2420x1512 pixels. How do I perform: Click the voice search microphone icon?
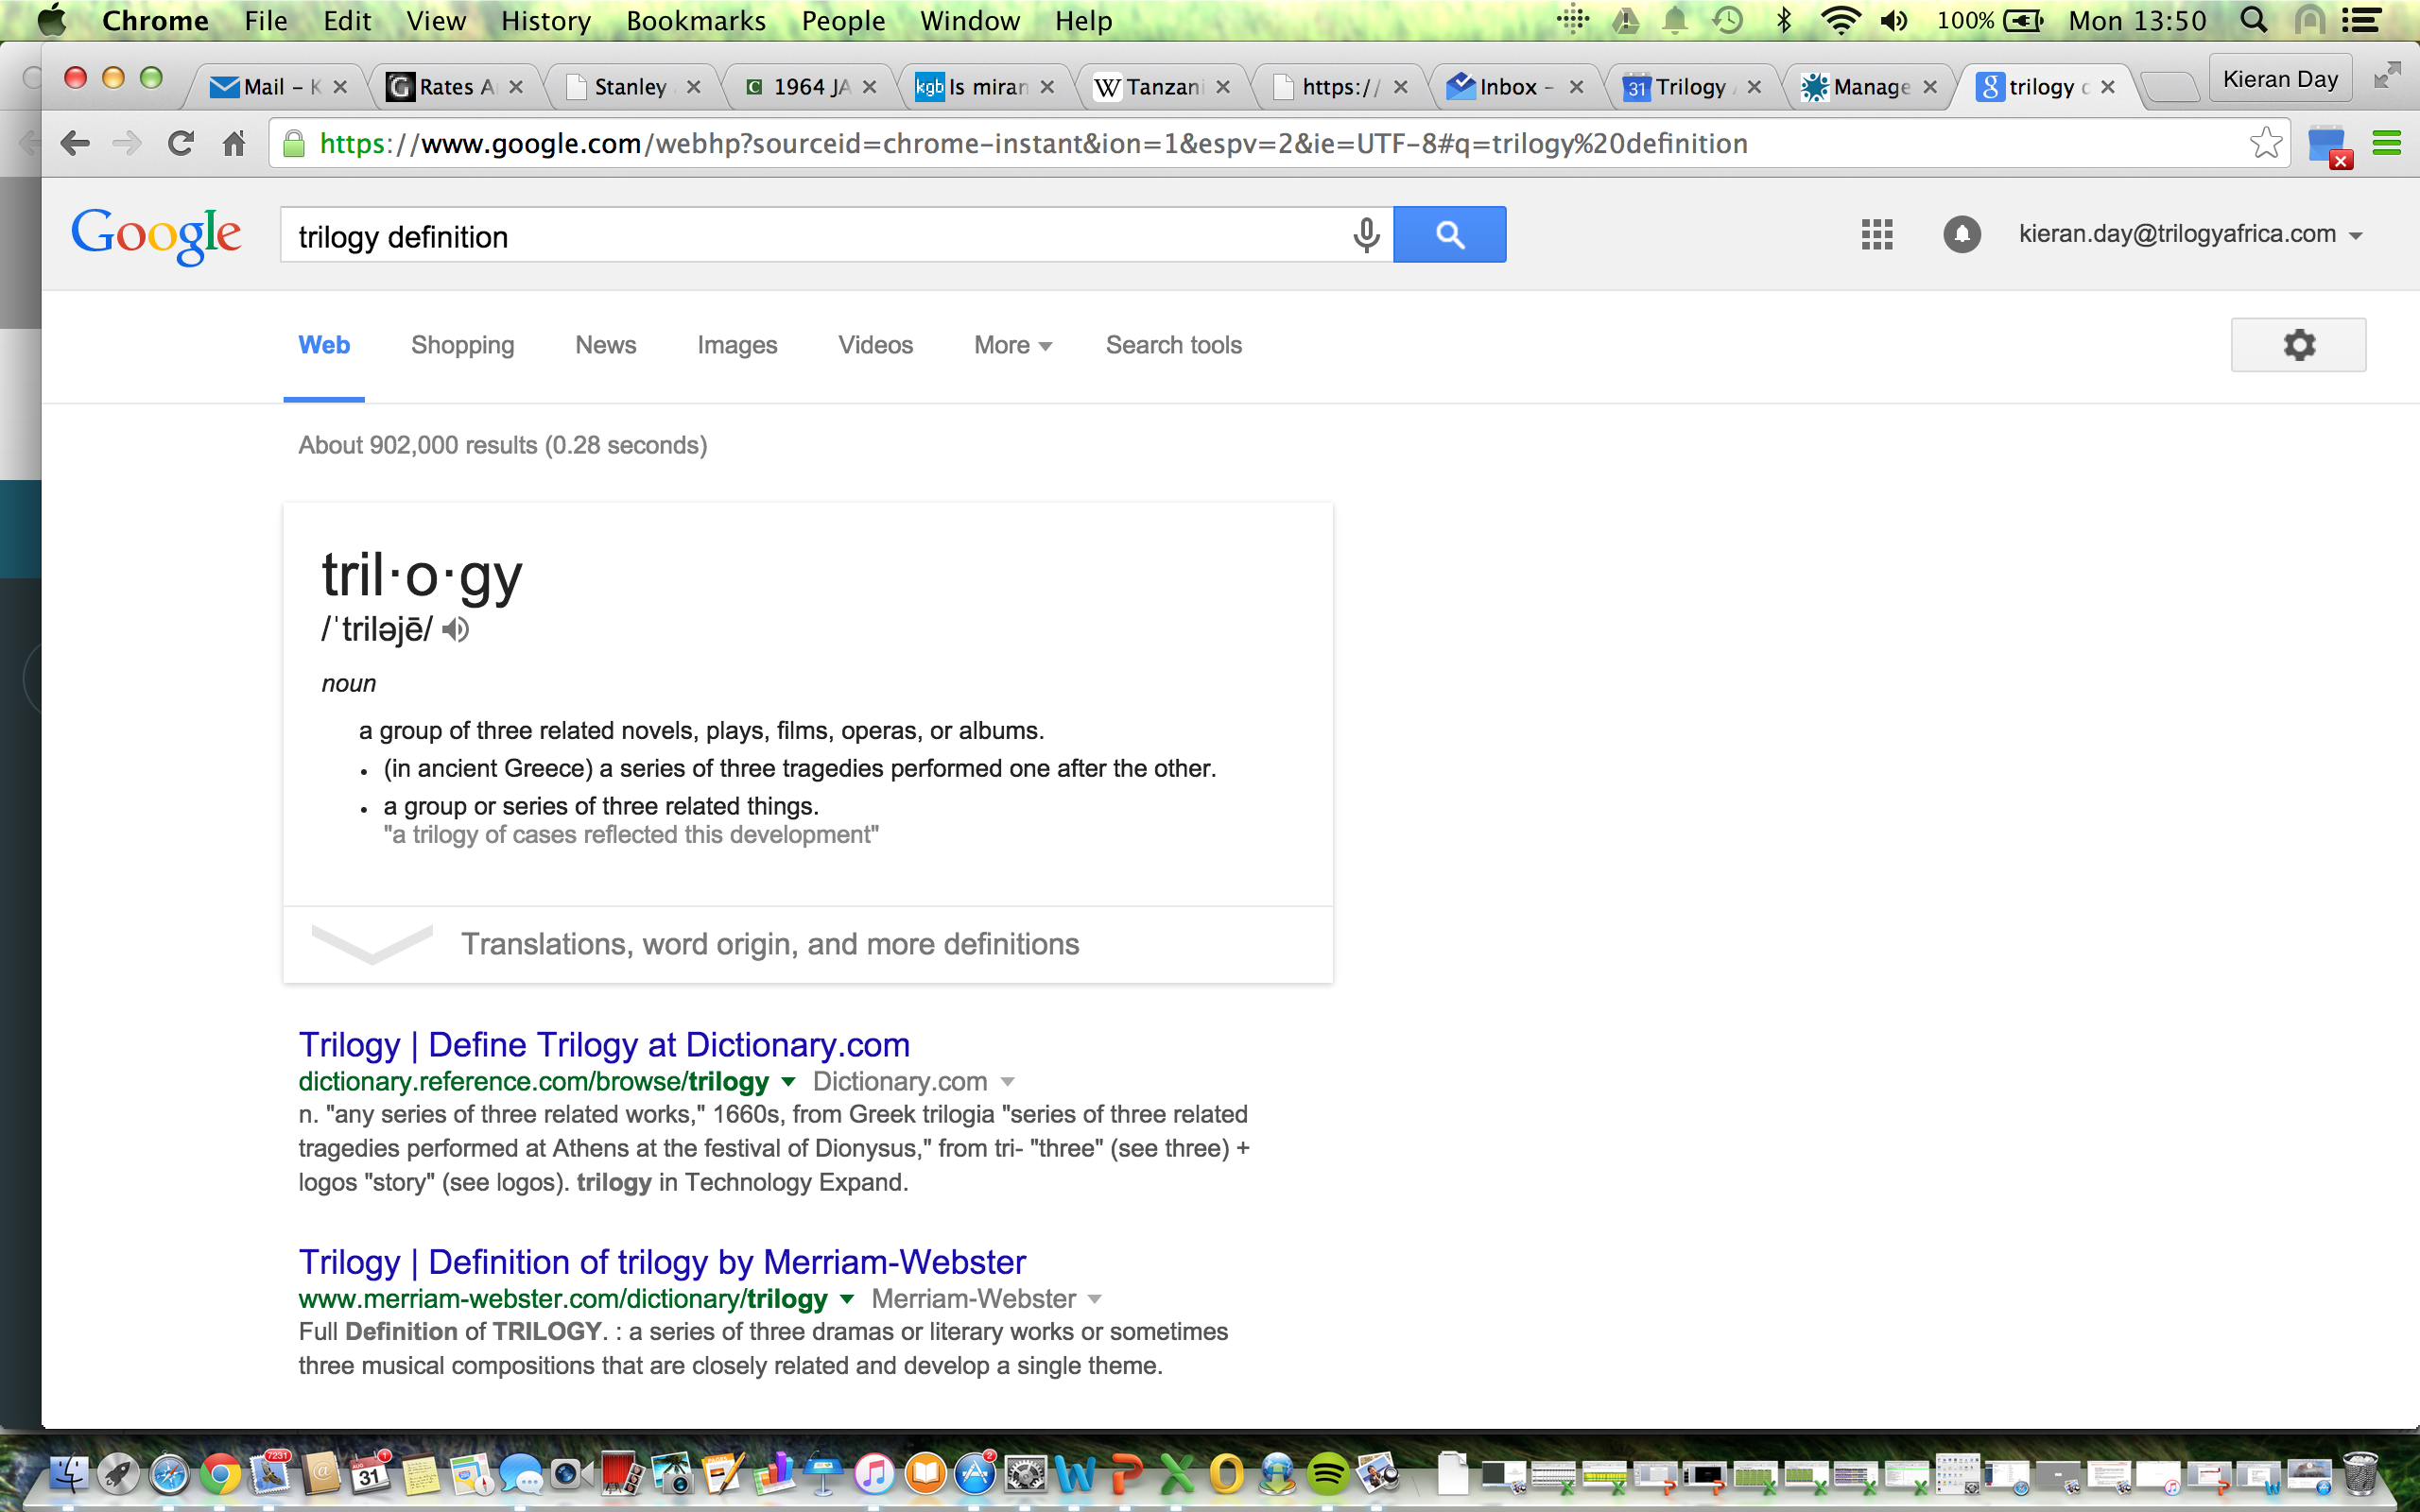[x=1366, y=235]
